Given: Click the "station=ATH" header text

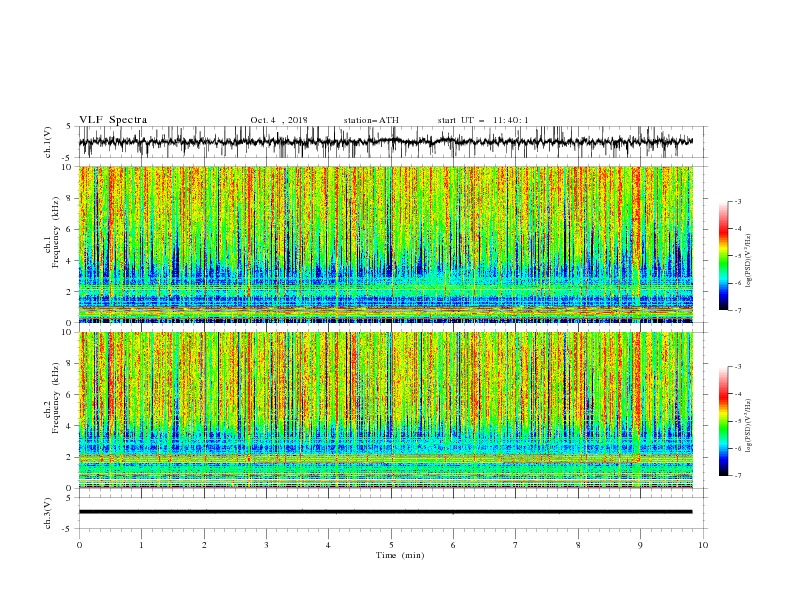Looking at the screenshot, I should [x=371, y=120].
